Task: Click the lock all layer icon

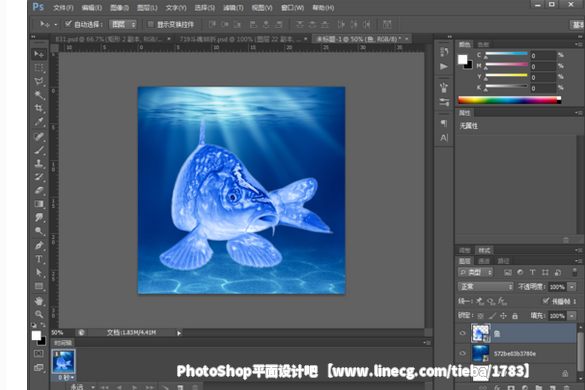Action: [515, 316]
